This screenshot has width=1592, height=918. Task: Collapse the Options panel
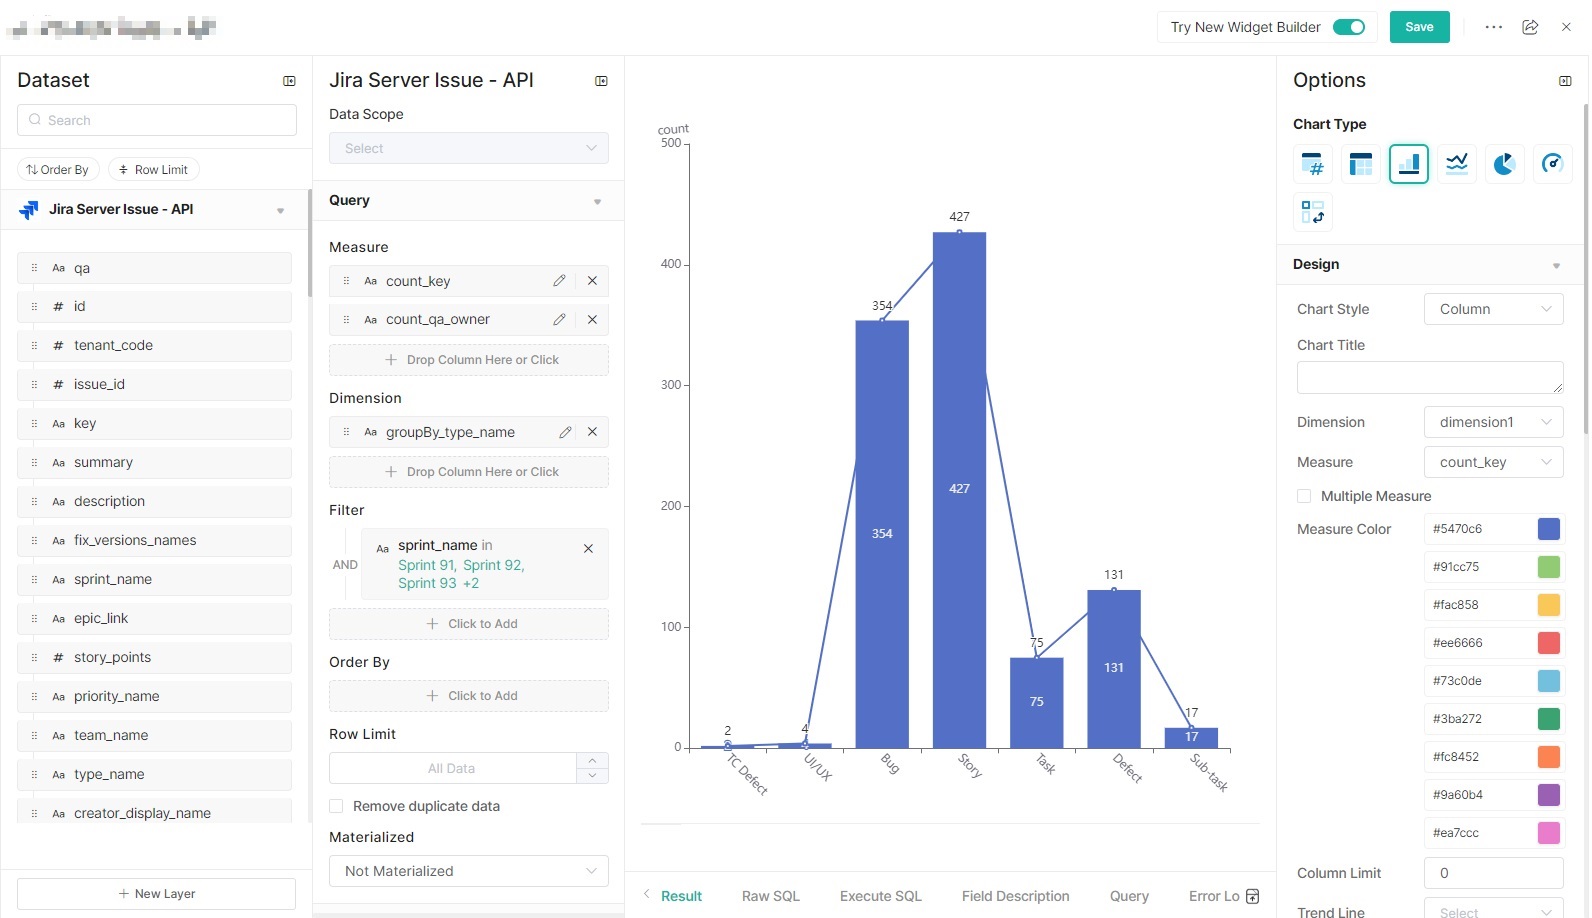(x=1565, y=81)
